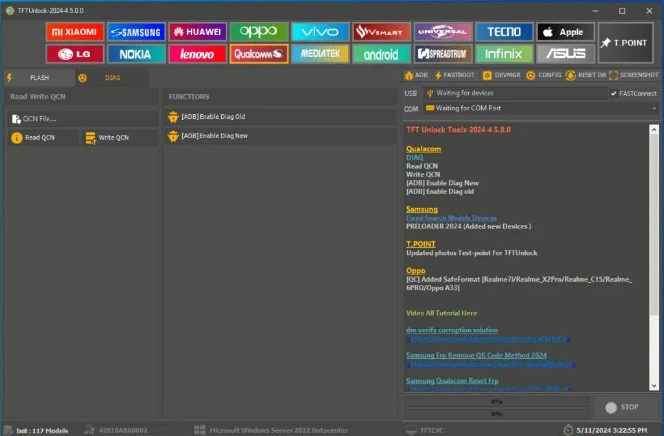Open the FASTBOOT toolbar option
The width and height of the screenshot is (664, 436).
point(455,75)
